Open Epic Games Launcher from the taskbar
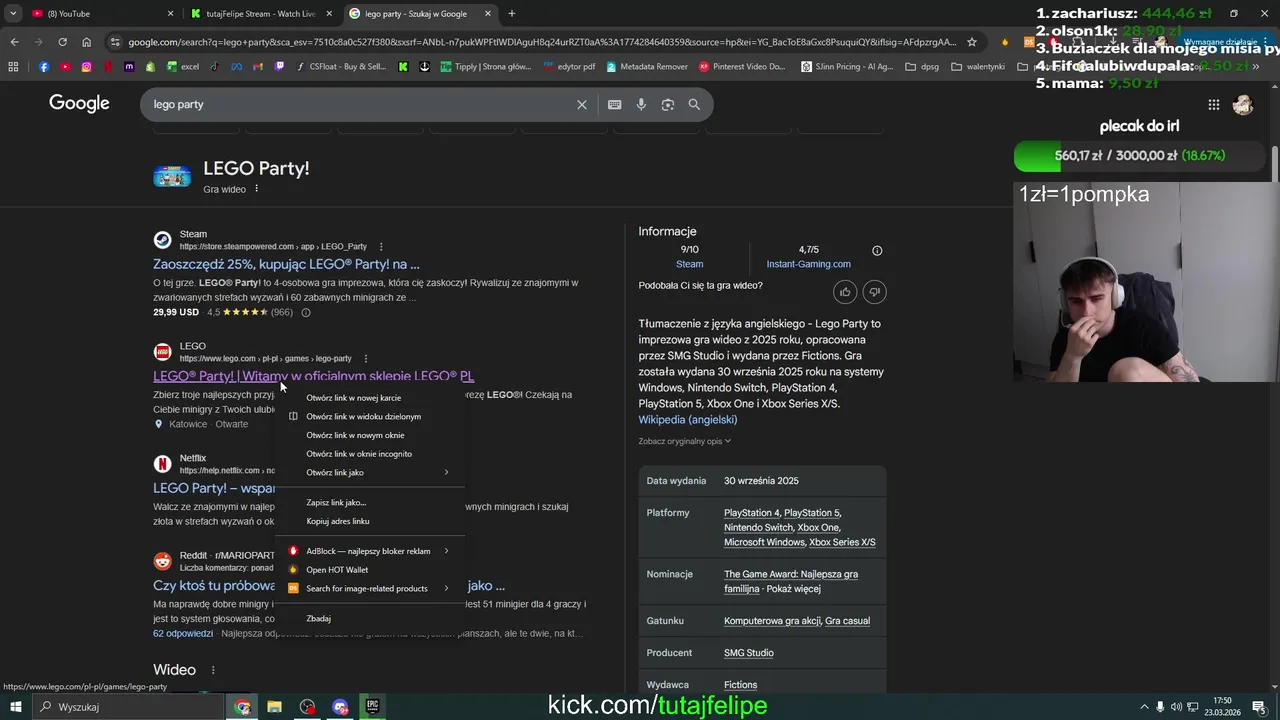 372,706
